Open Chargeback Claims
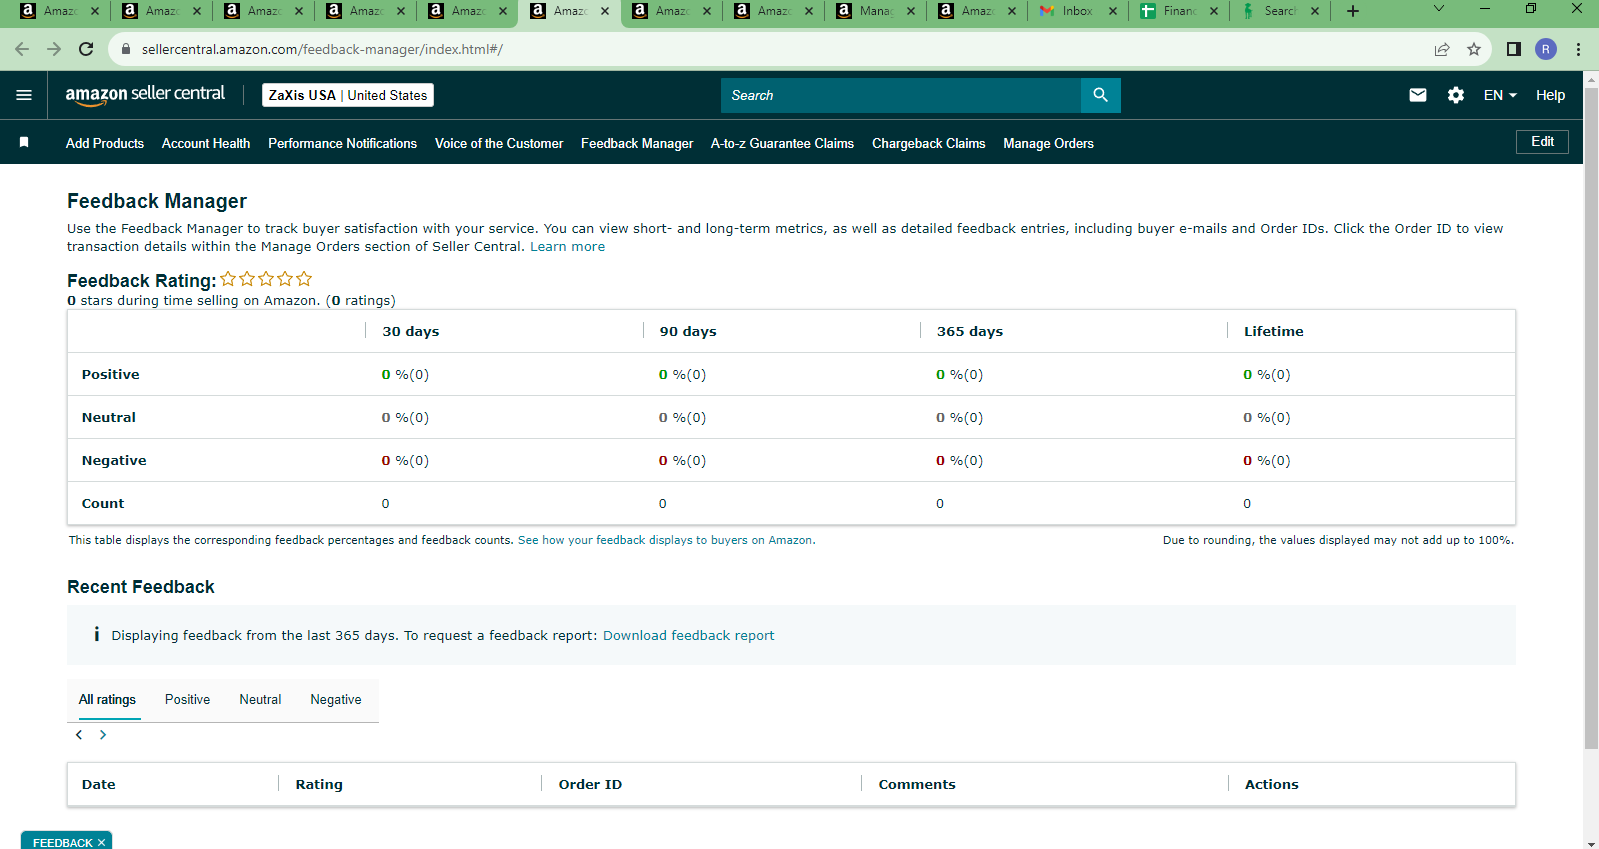This screenshot has width=1599, height=849. [x=929, y=143]
